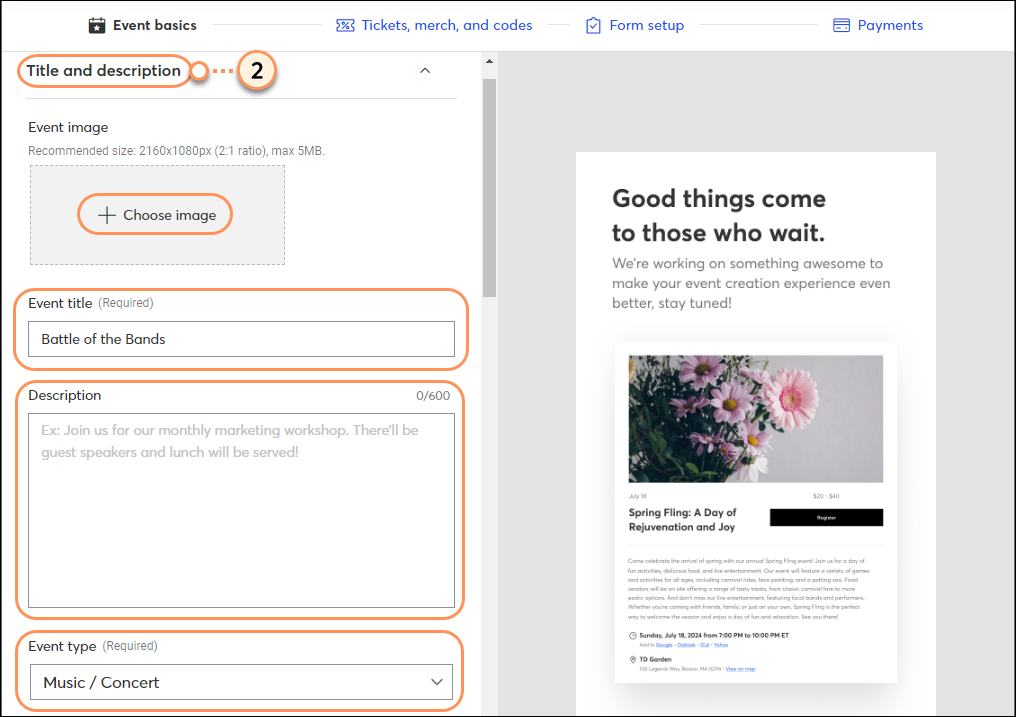
Task: Click the Event image label
Action: [x=68, y=128]
